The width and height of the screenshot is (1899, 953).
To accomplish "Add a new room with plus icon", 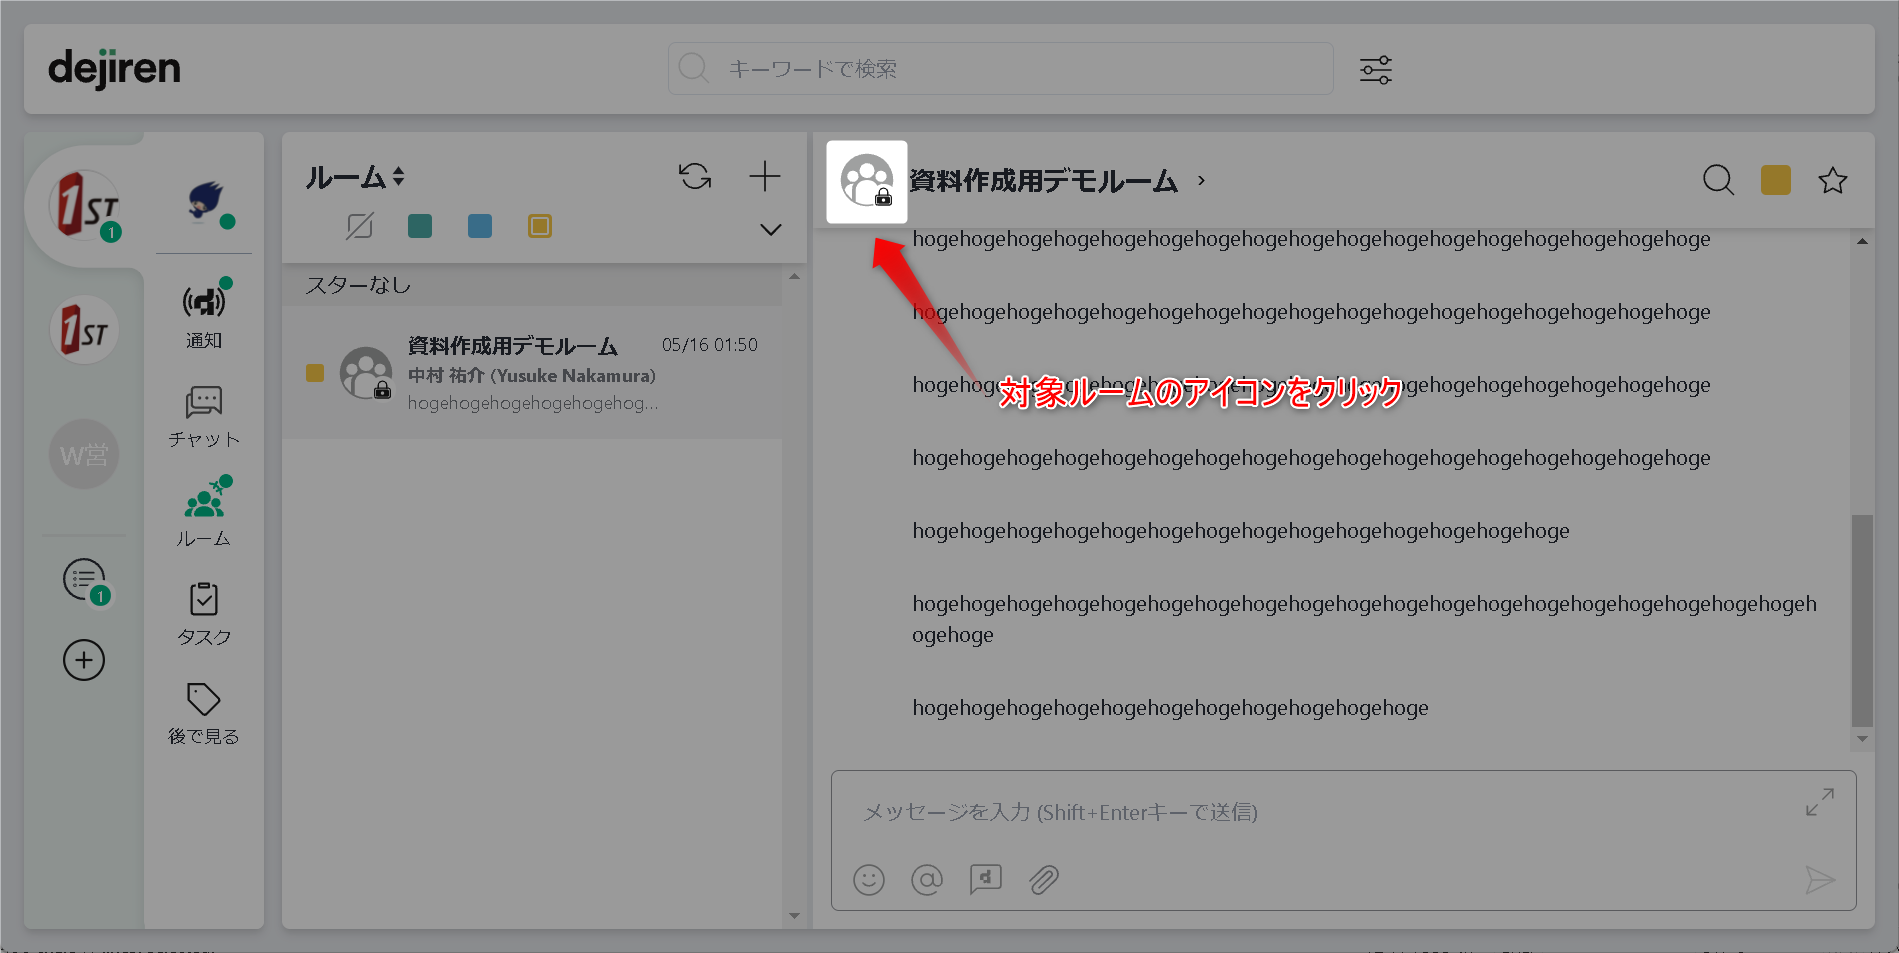I will pos(764,177).
